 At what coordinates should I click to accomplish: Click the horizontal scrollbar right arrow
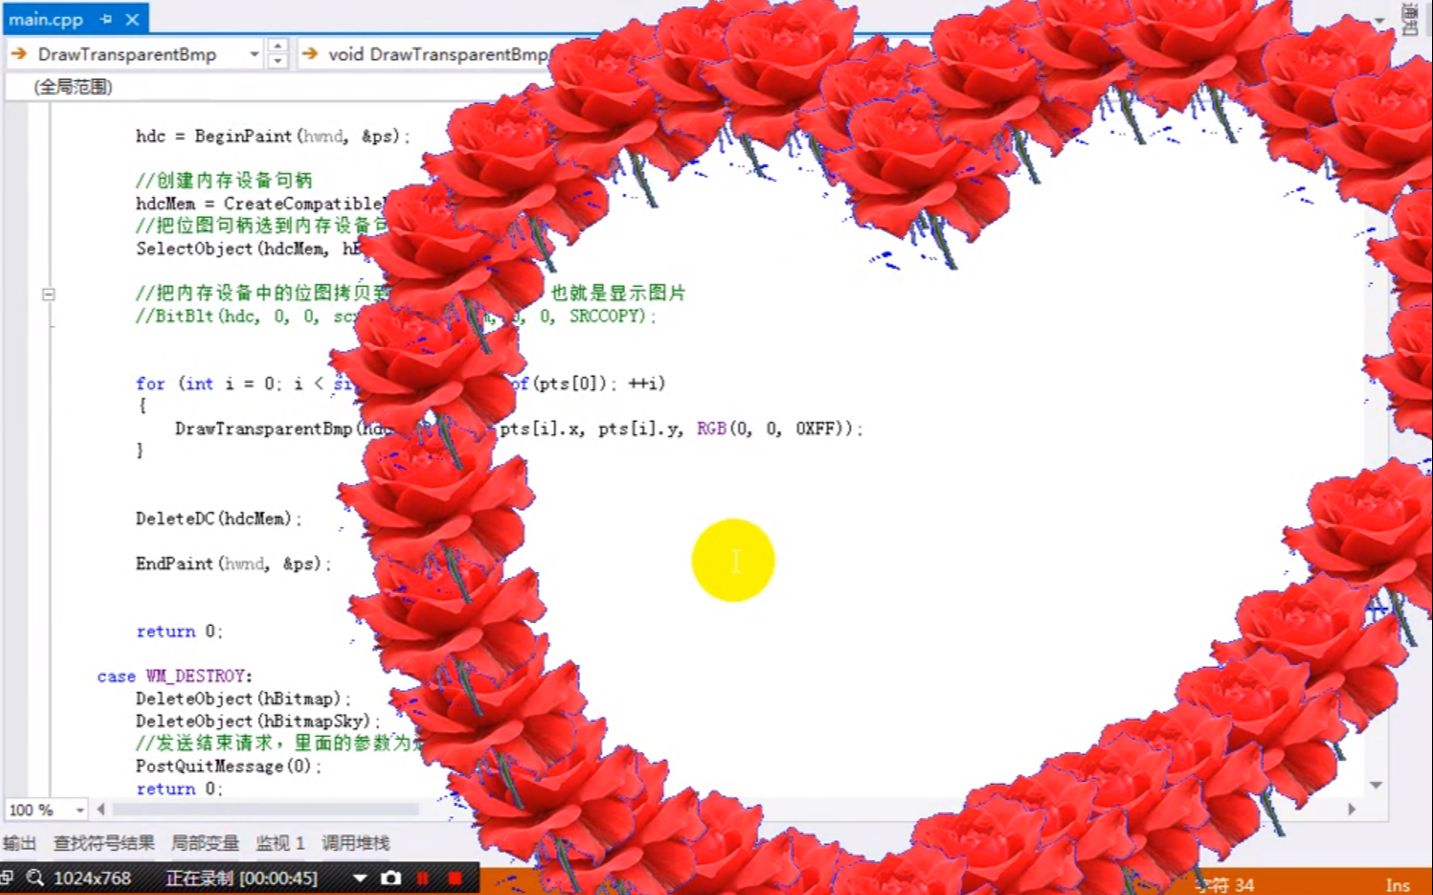click(x=1352, y=808)
